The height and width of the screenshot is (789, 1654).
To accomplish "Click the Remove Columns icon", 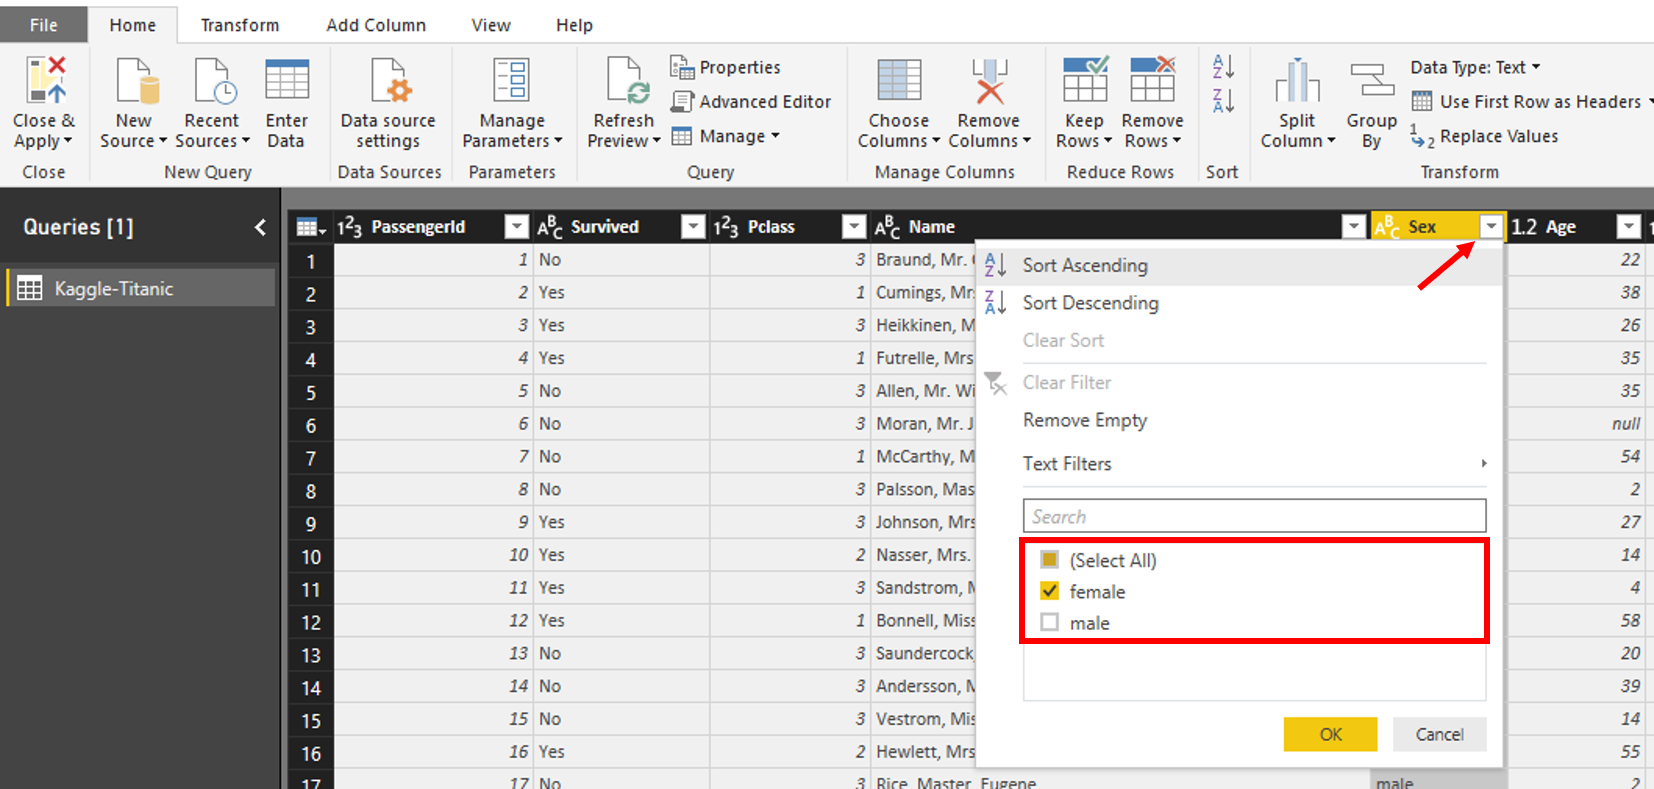I will coord(988,82).
